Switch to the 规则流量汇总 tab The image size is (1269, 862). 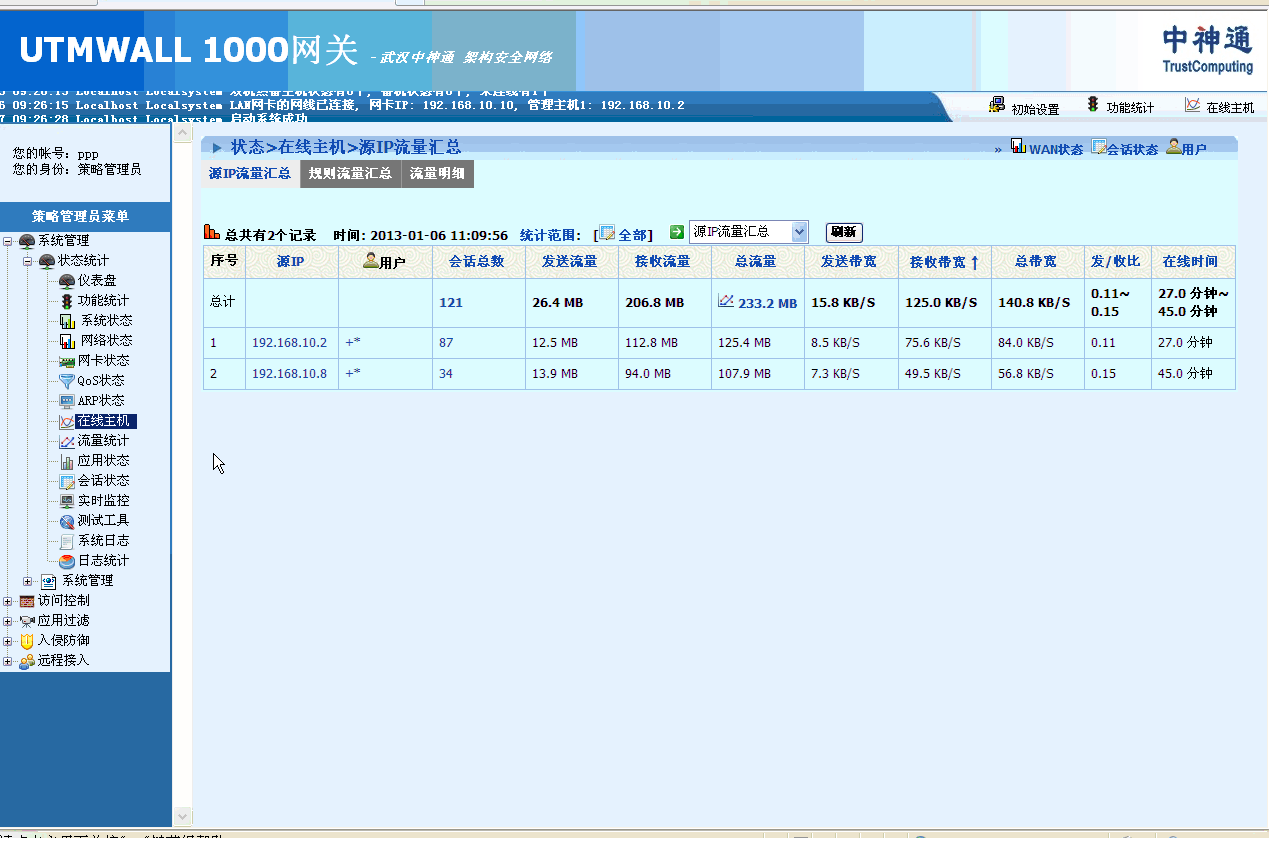pos(350,173)
